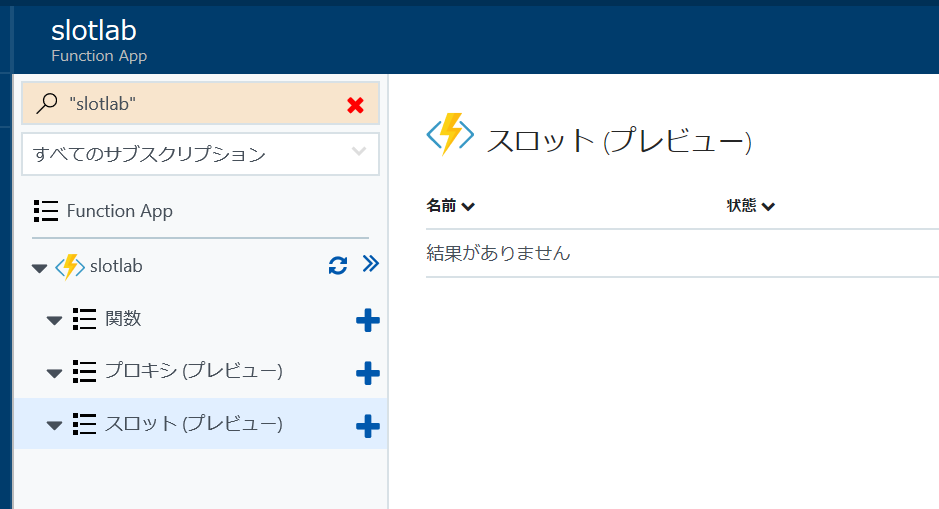The image size is (939, 509).
Task: Collapse the プロキシ (プレビュー) node arrow
Action: click(54, 373)
